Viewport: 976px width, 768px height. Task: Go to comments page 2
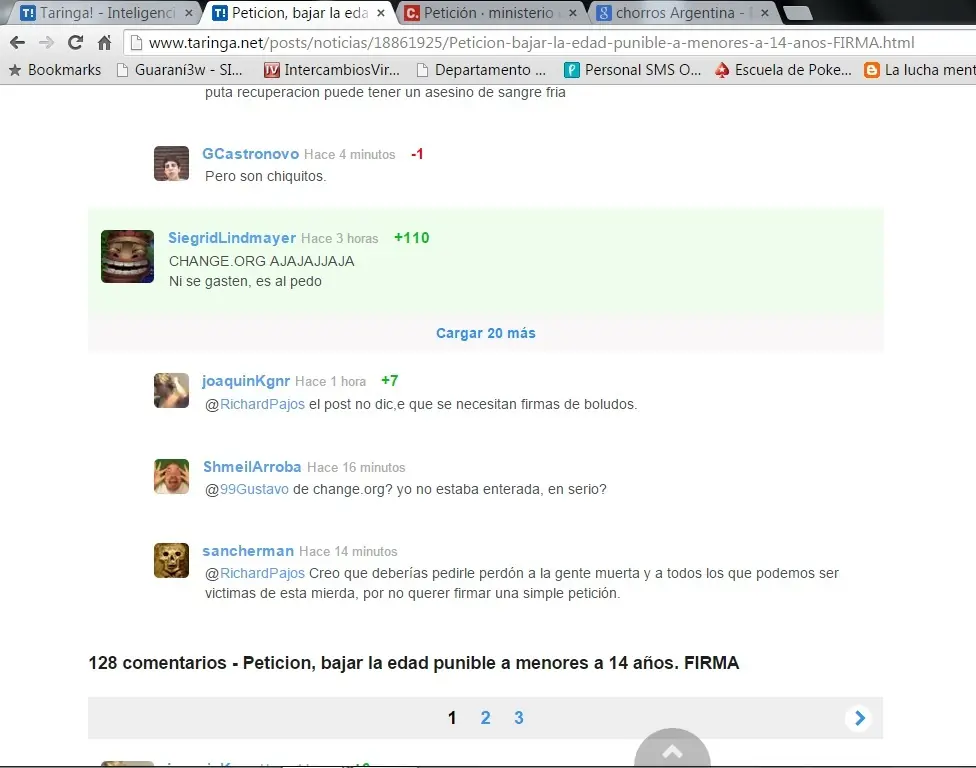(486, 718)
